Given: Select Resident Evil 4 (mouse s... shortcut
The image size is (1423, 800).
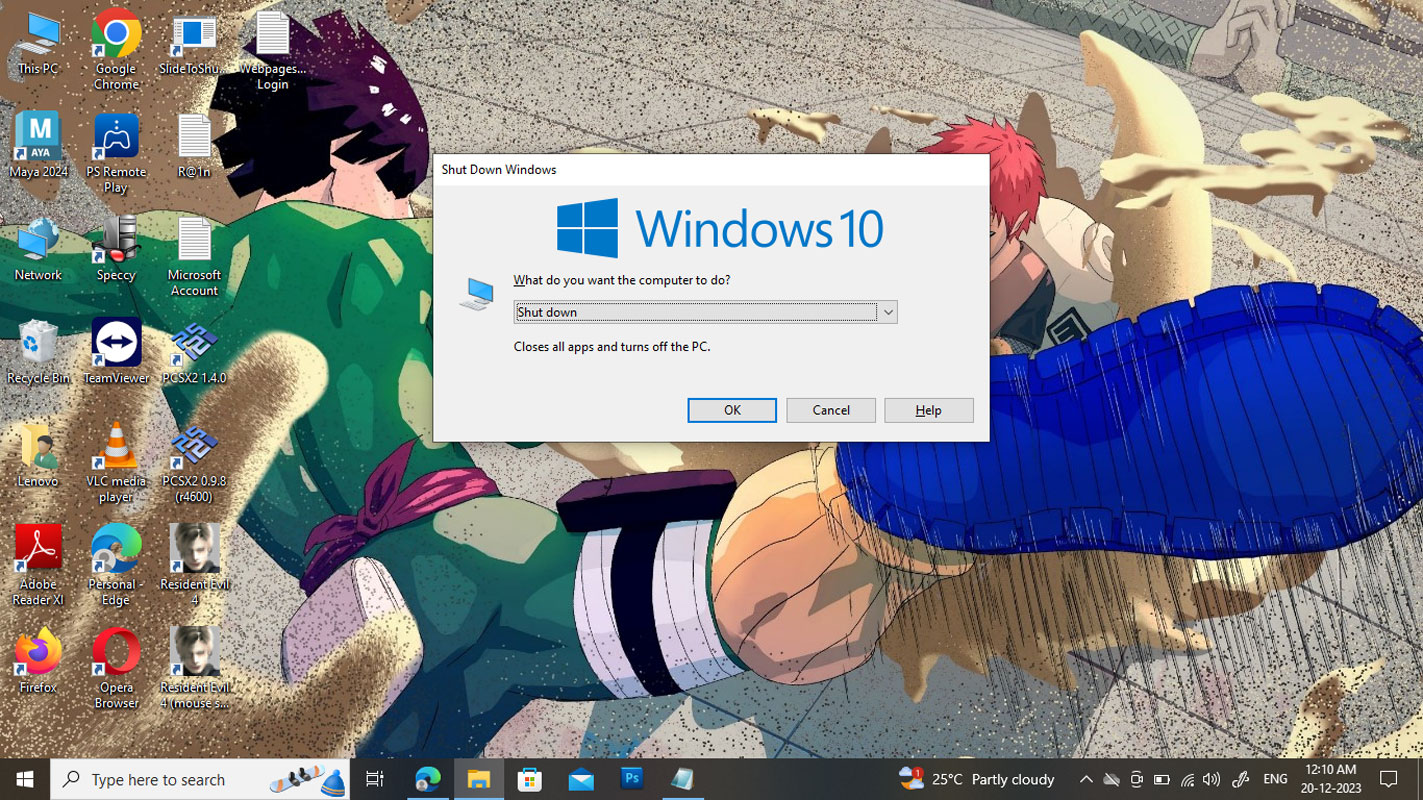Looking at the screenshot, I should pyautogui.click(x=194, y=667).
